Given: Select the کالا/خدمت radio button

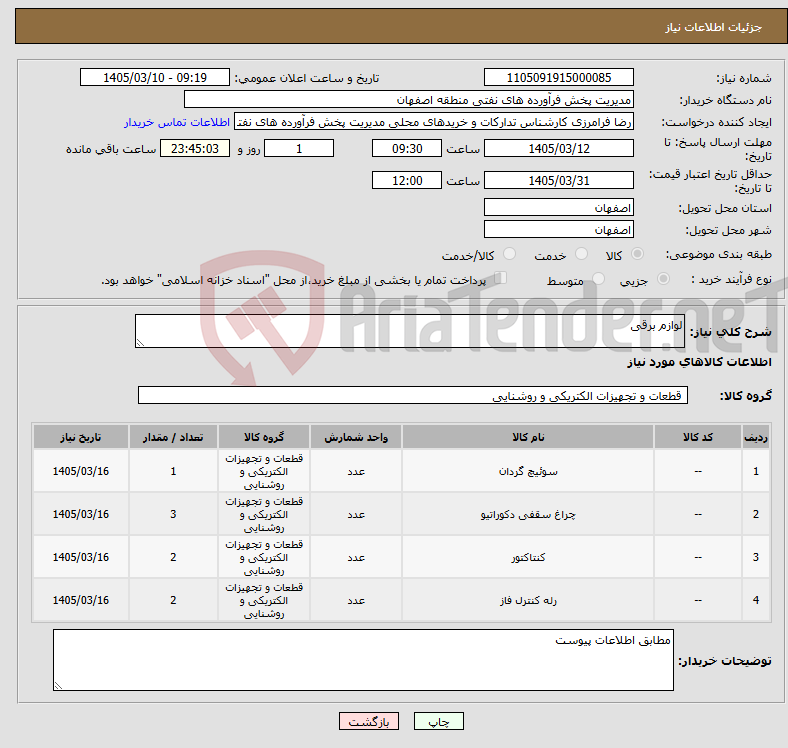Looking at the screenshot, I should (x=510, y=254).
